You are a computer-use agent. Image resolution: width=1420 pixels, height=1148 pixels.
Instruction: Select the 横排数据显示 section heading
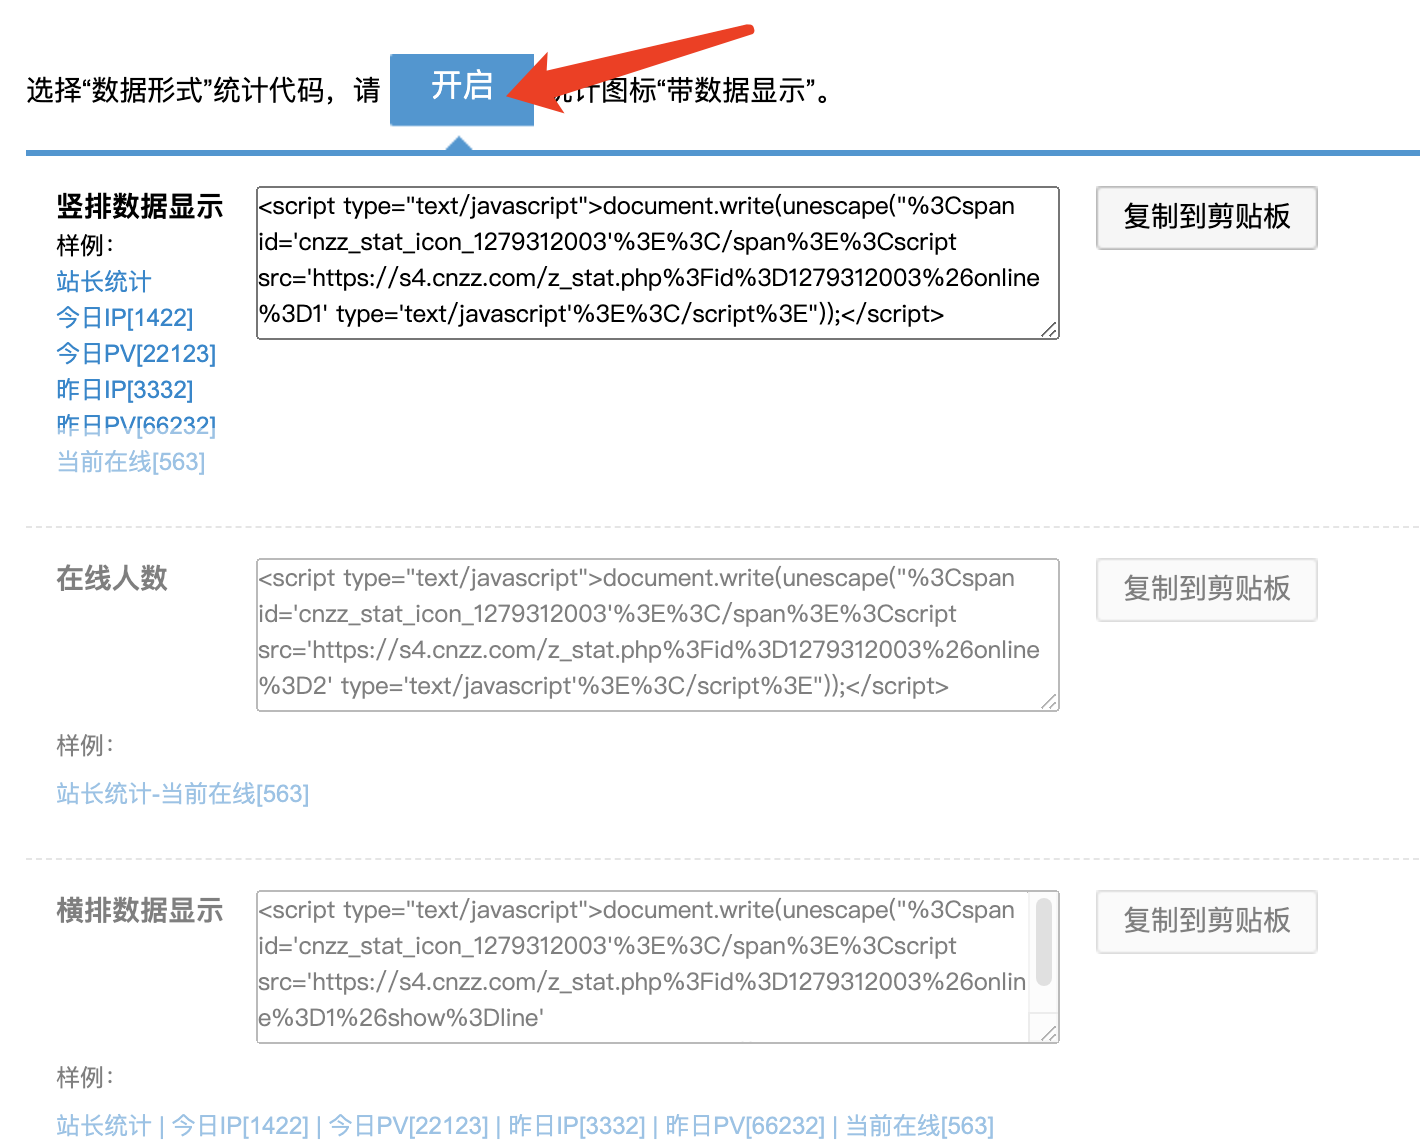pyautogui.click(x=140, y=911)
